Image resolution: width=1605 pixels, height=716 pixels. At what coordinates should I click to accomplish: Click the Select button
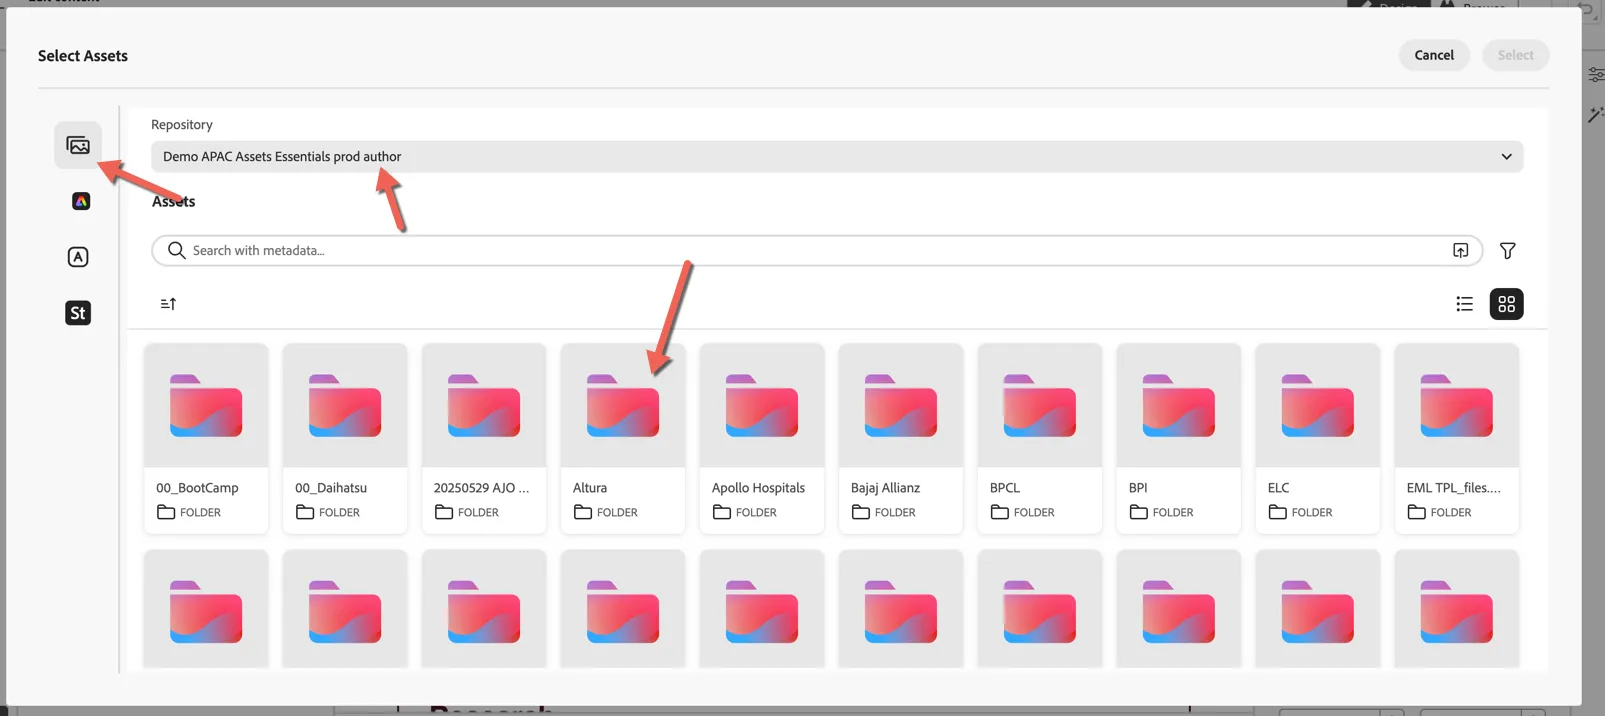[1515, 55]
